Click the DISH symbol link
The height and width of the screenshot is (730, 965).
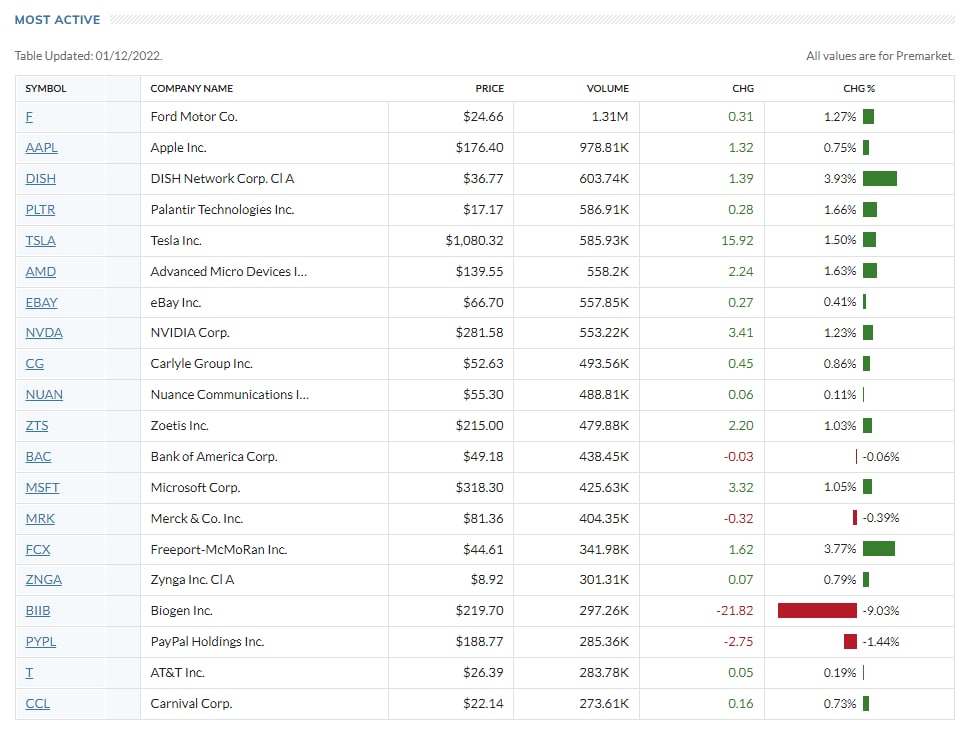[x=41, y=179]
